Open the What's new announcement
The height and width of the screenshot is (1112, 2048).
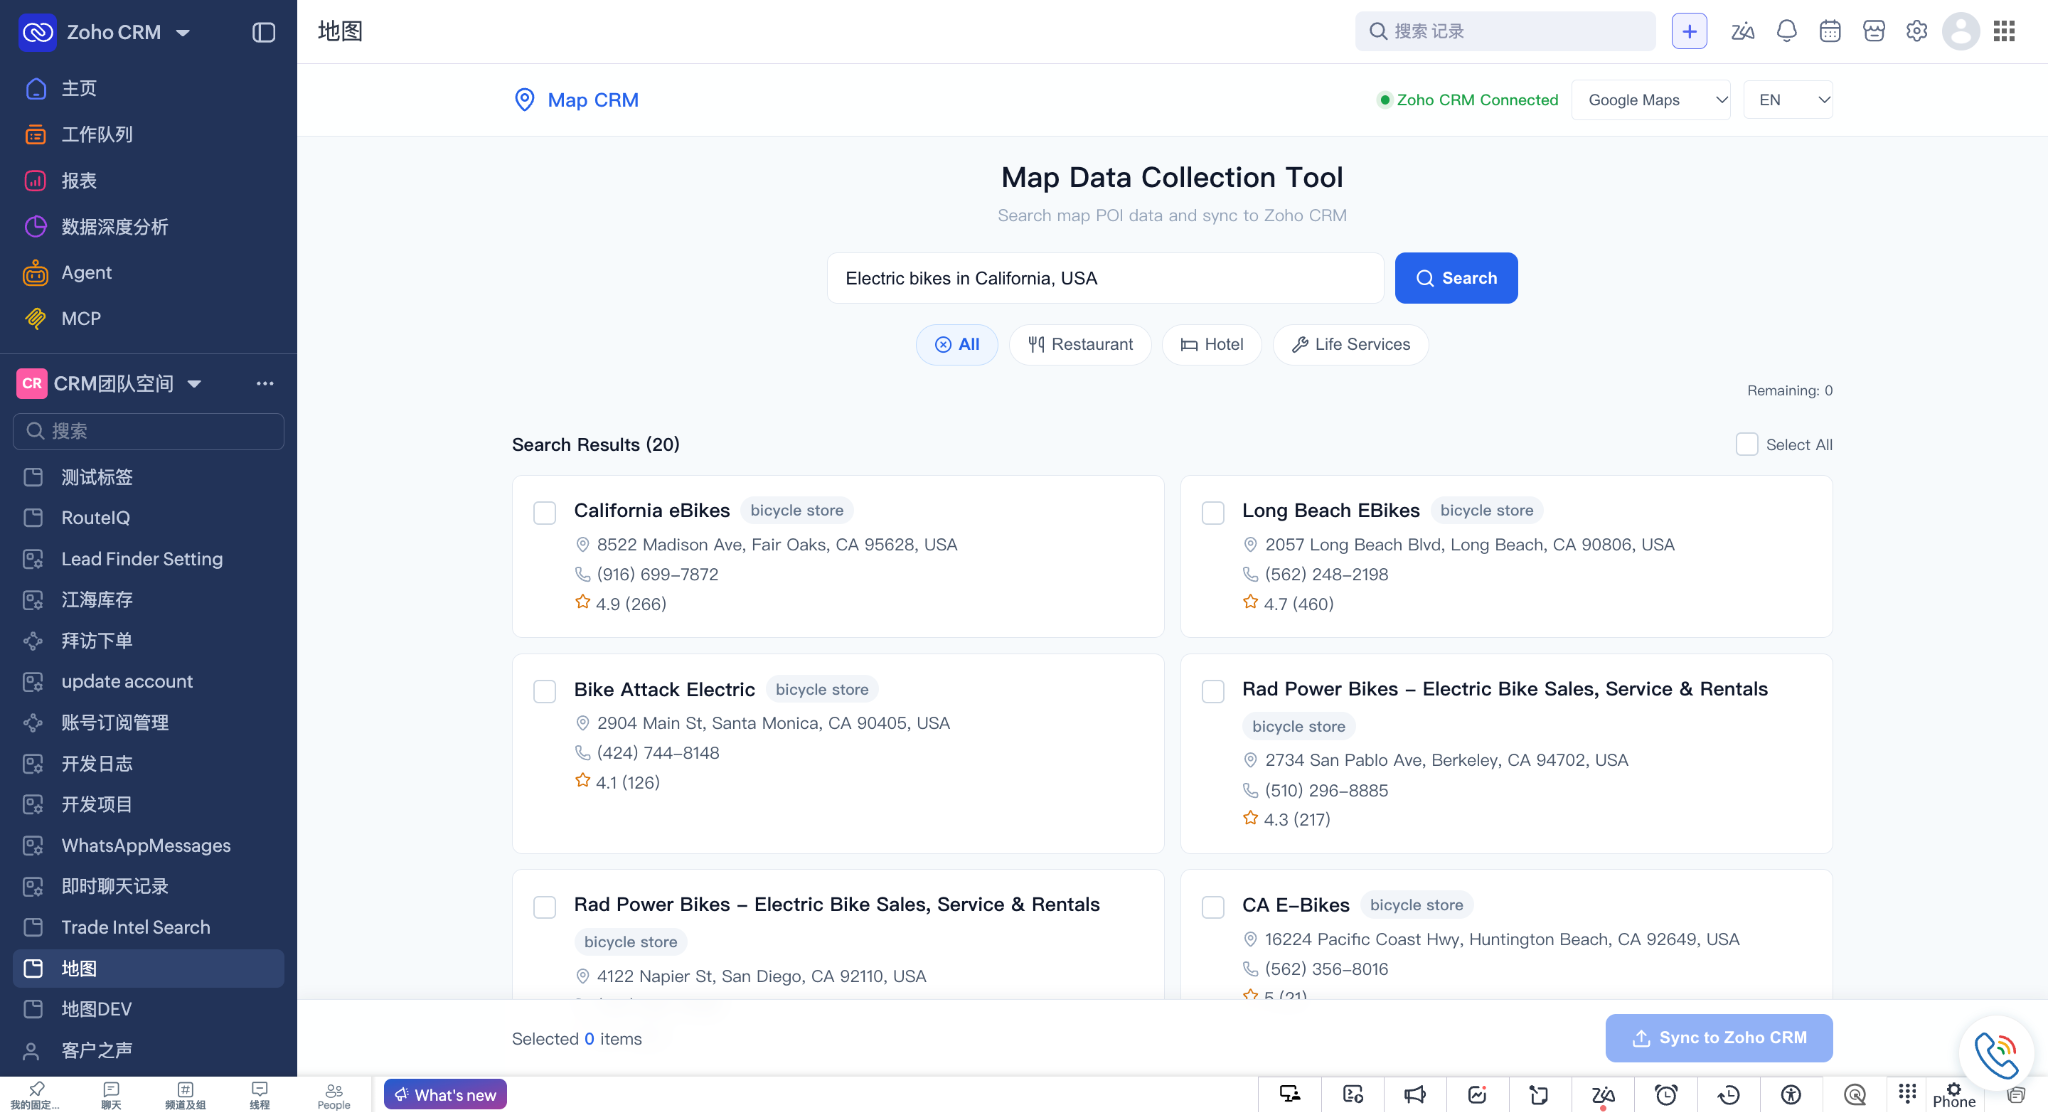[445, 1094]
